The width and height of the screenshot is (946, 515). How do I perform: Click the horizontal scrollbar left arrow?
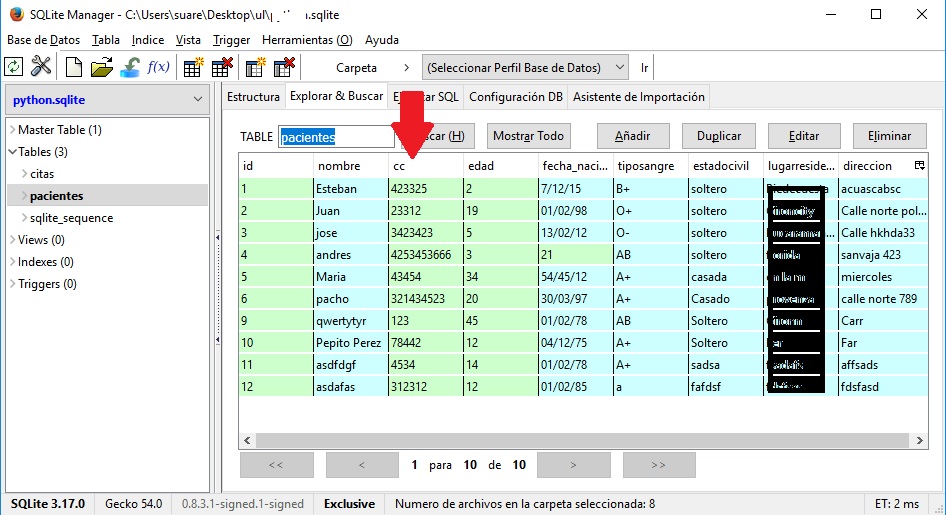point(247,440)
